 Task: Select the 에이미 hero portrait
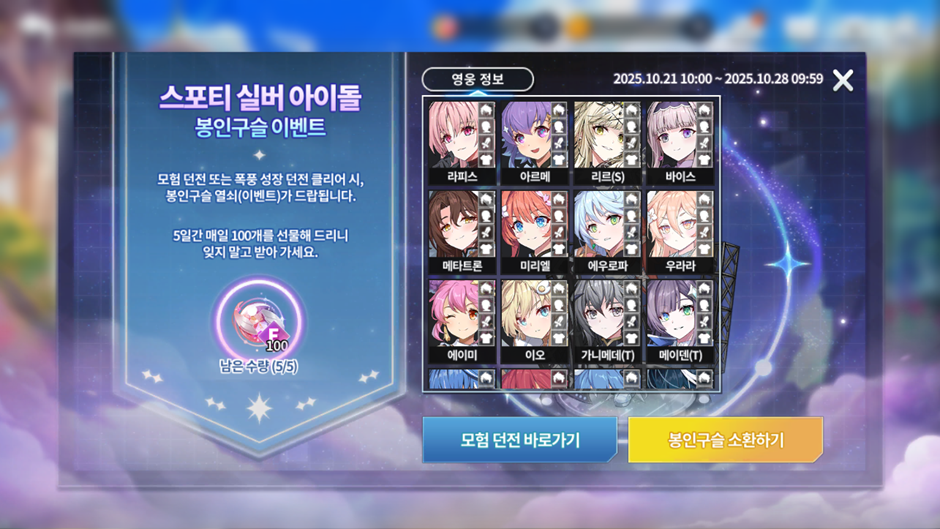pyautogui.click(x=462, y=321)
